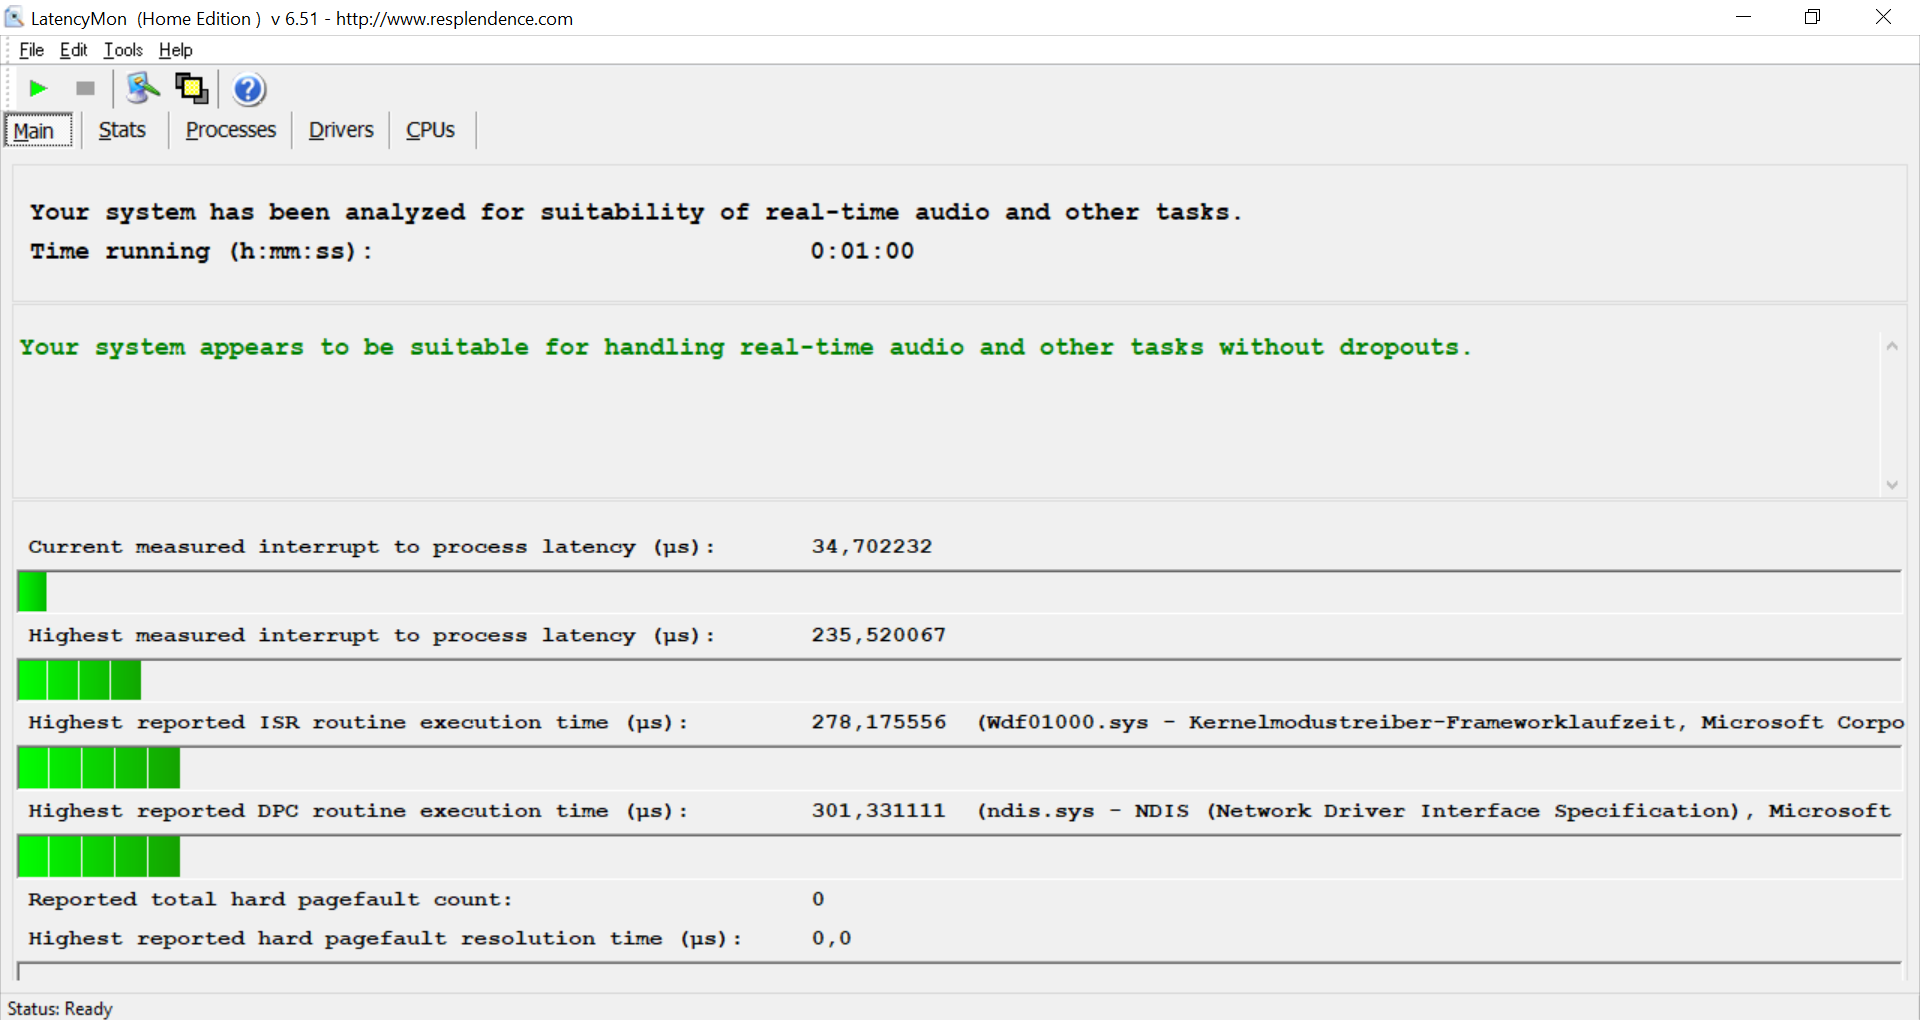Image resolution: width=1920 pixels, height=1020 pixels.
Task: Click the current latency green bar
Action: (x=32, y=592)
